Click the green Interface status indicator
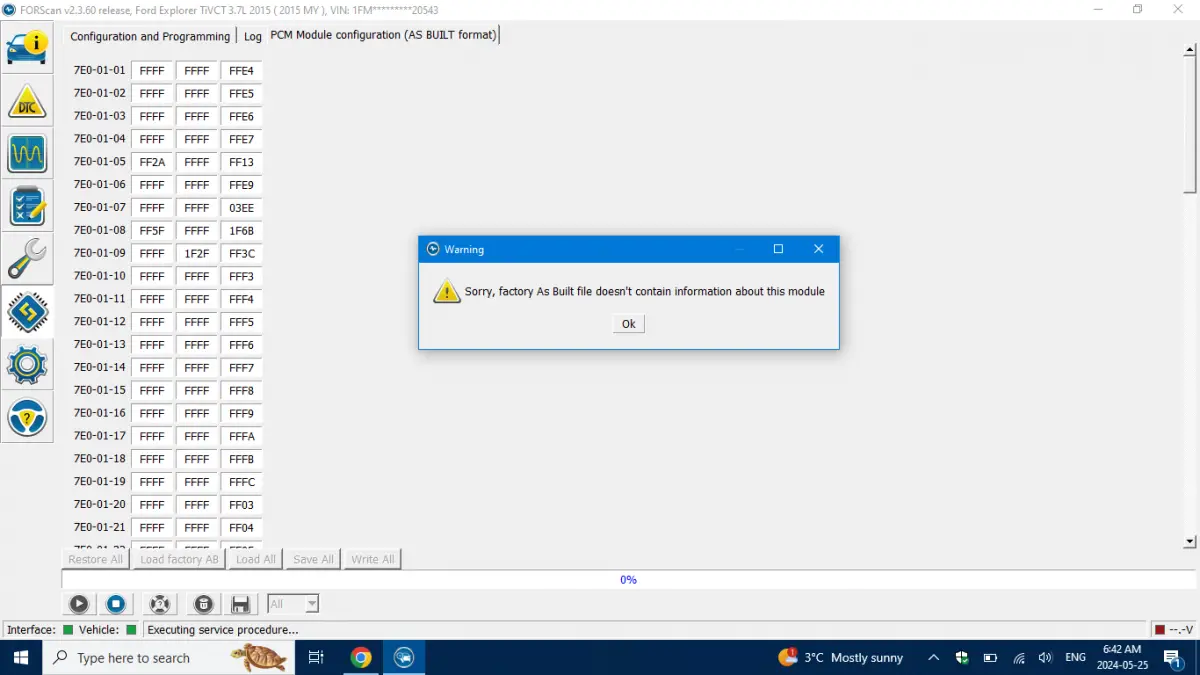This screenshot has height=675, width=1200. click(x=68, y=630)
